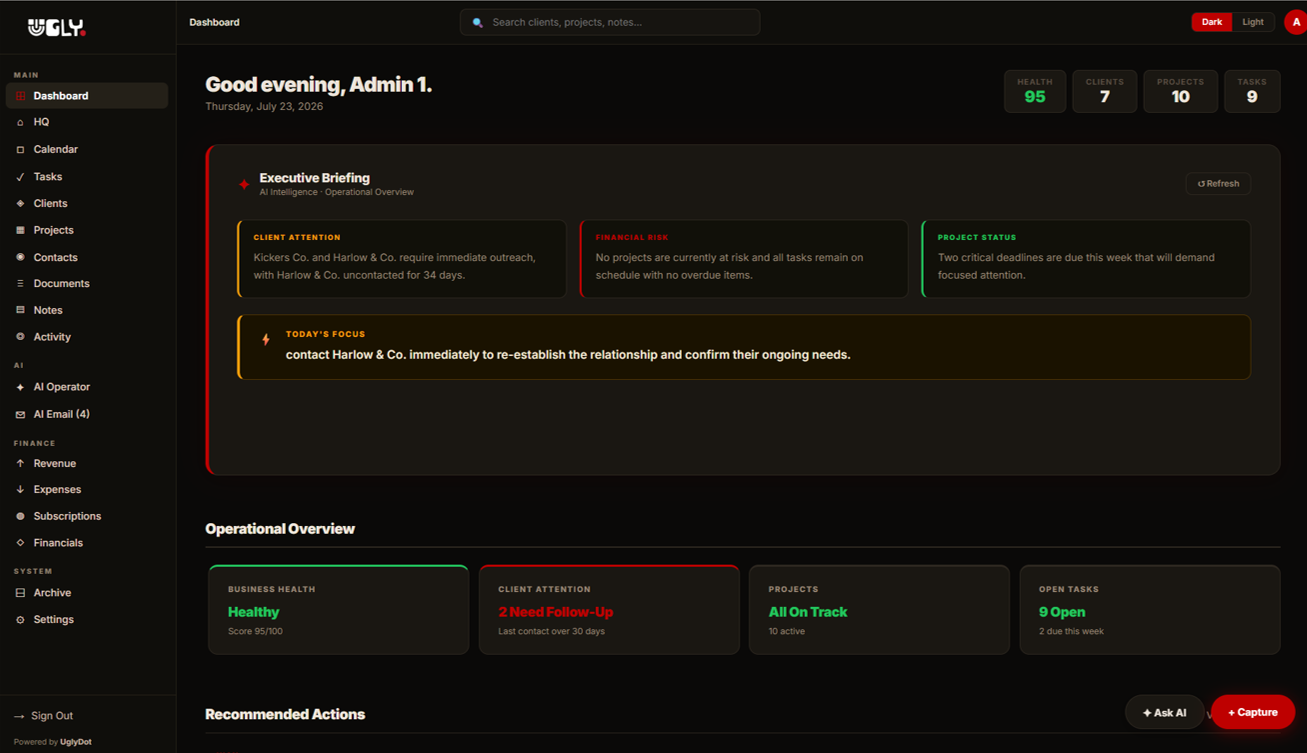Click the Calendar icon in sidebar

tap(20, 149)
